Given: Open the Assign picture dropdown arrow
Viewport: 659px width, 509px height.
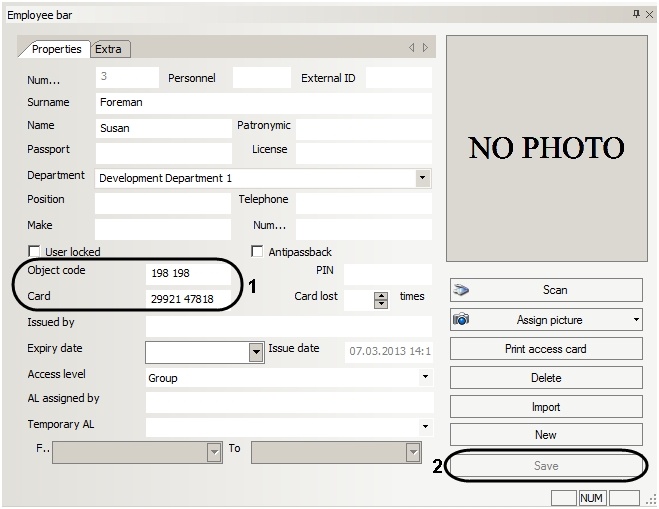Looking at the screenshot, I should coord(636,319).
